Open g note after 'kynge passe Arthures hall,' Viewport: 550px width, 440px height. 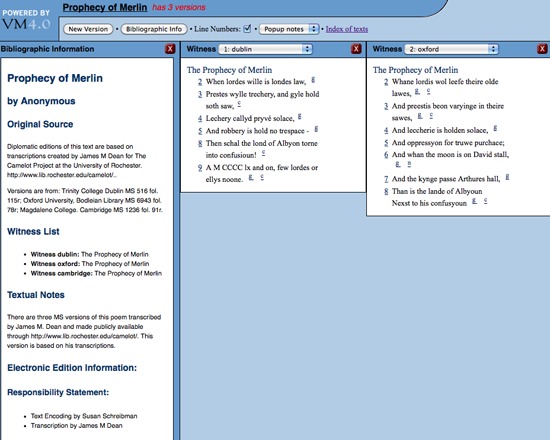pyautogui.click(x=507, y=177)
